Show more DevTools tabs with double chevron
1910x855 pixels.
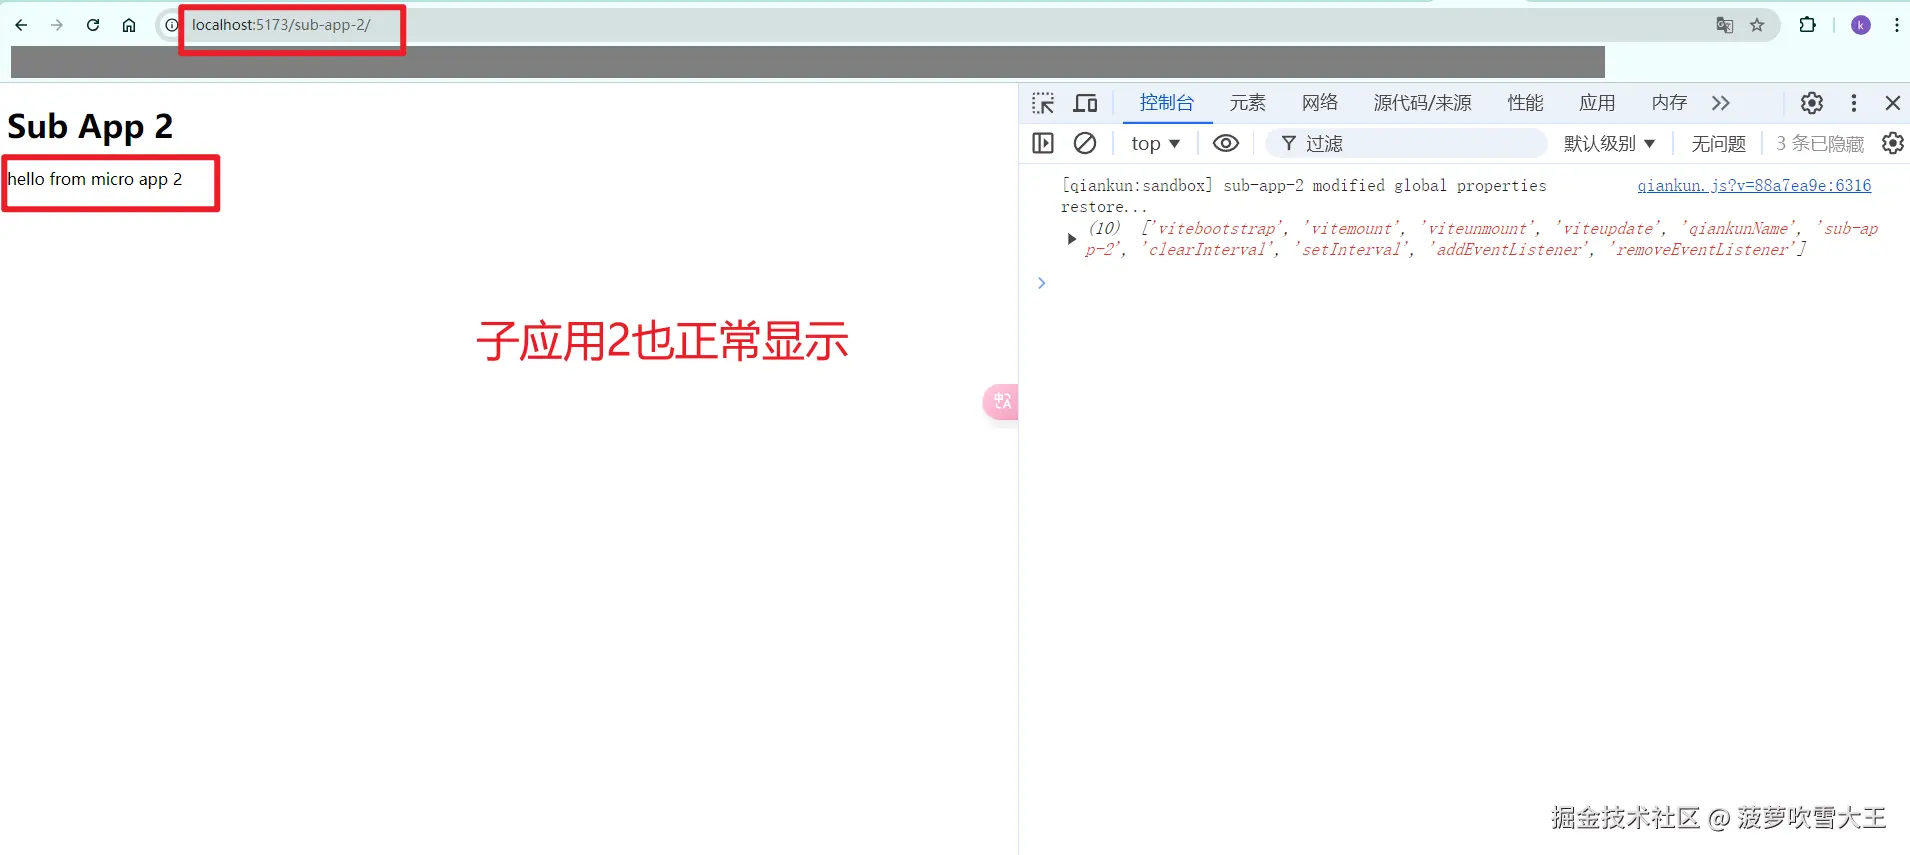point(1720,103)
